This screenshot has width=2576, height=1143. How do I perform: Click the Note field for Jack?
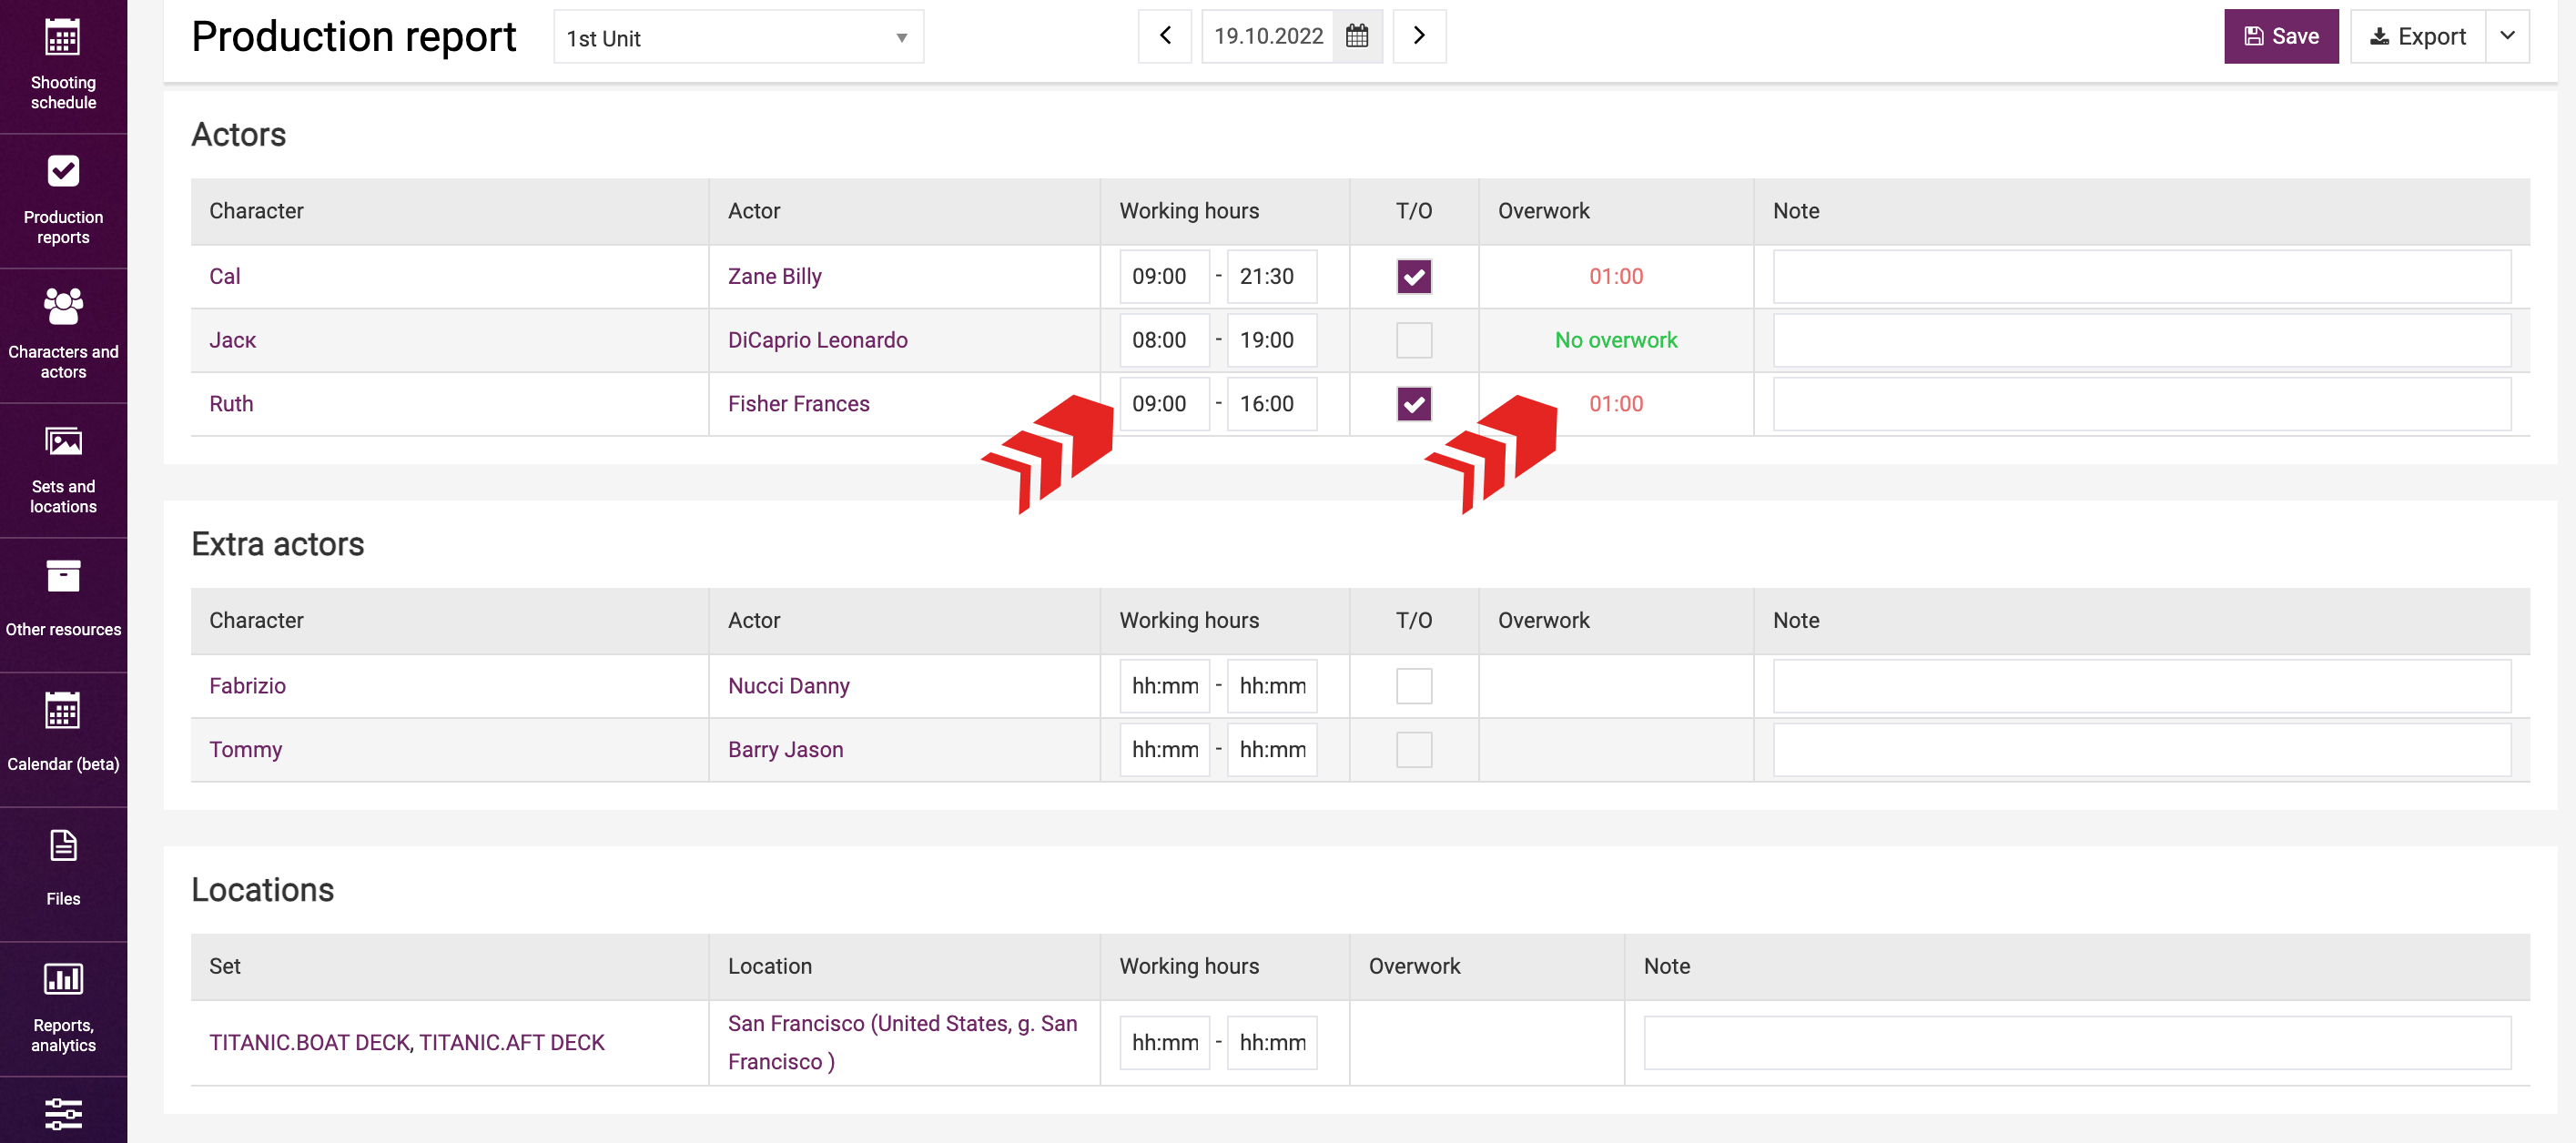click(2142, 340)
